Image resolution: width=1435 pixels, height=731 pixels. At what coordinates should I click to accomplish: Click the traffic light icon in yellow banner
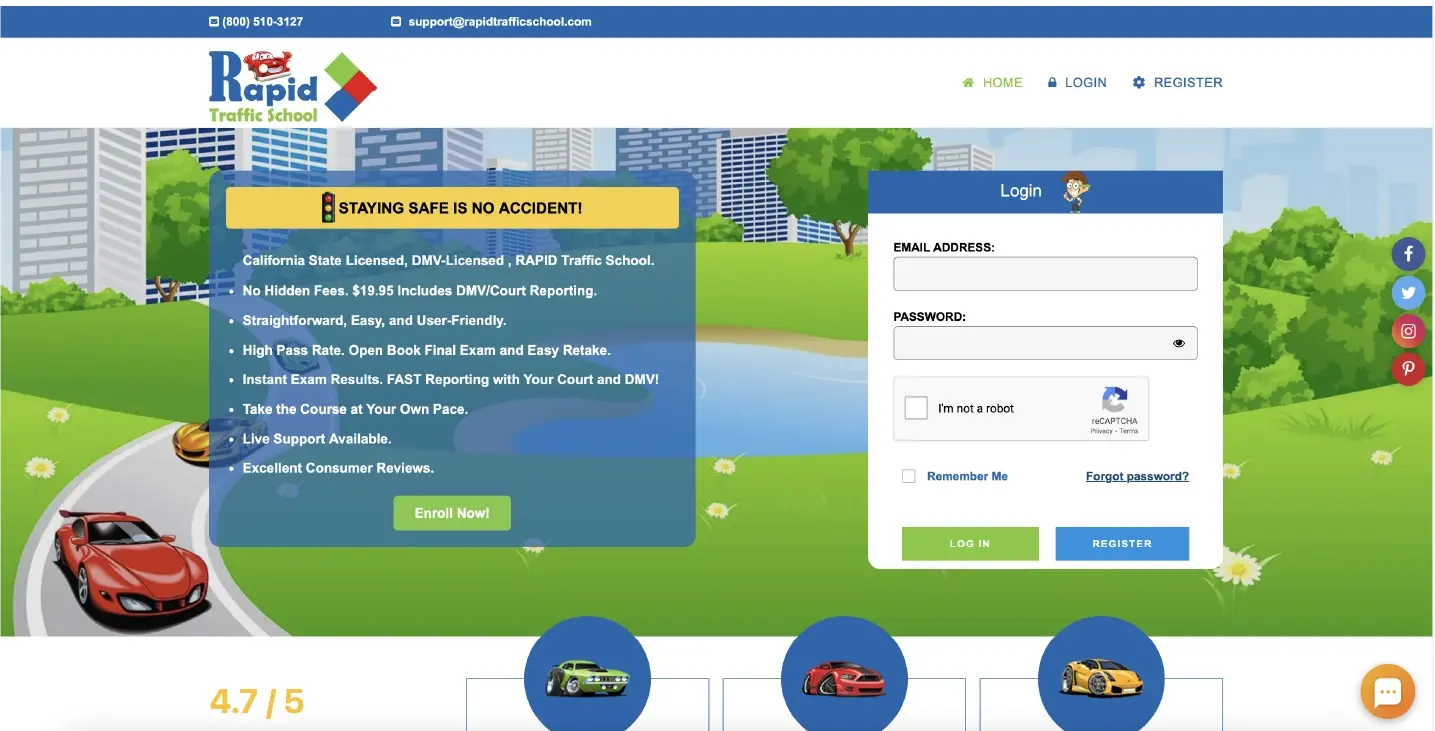(328, 208)
